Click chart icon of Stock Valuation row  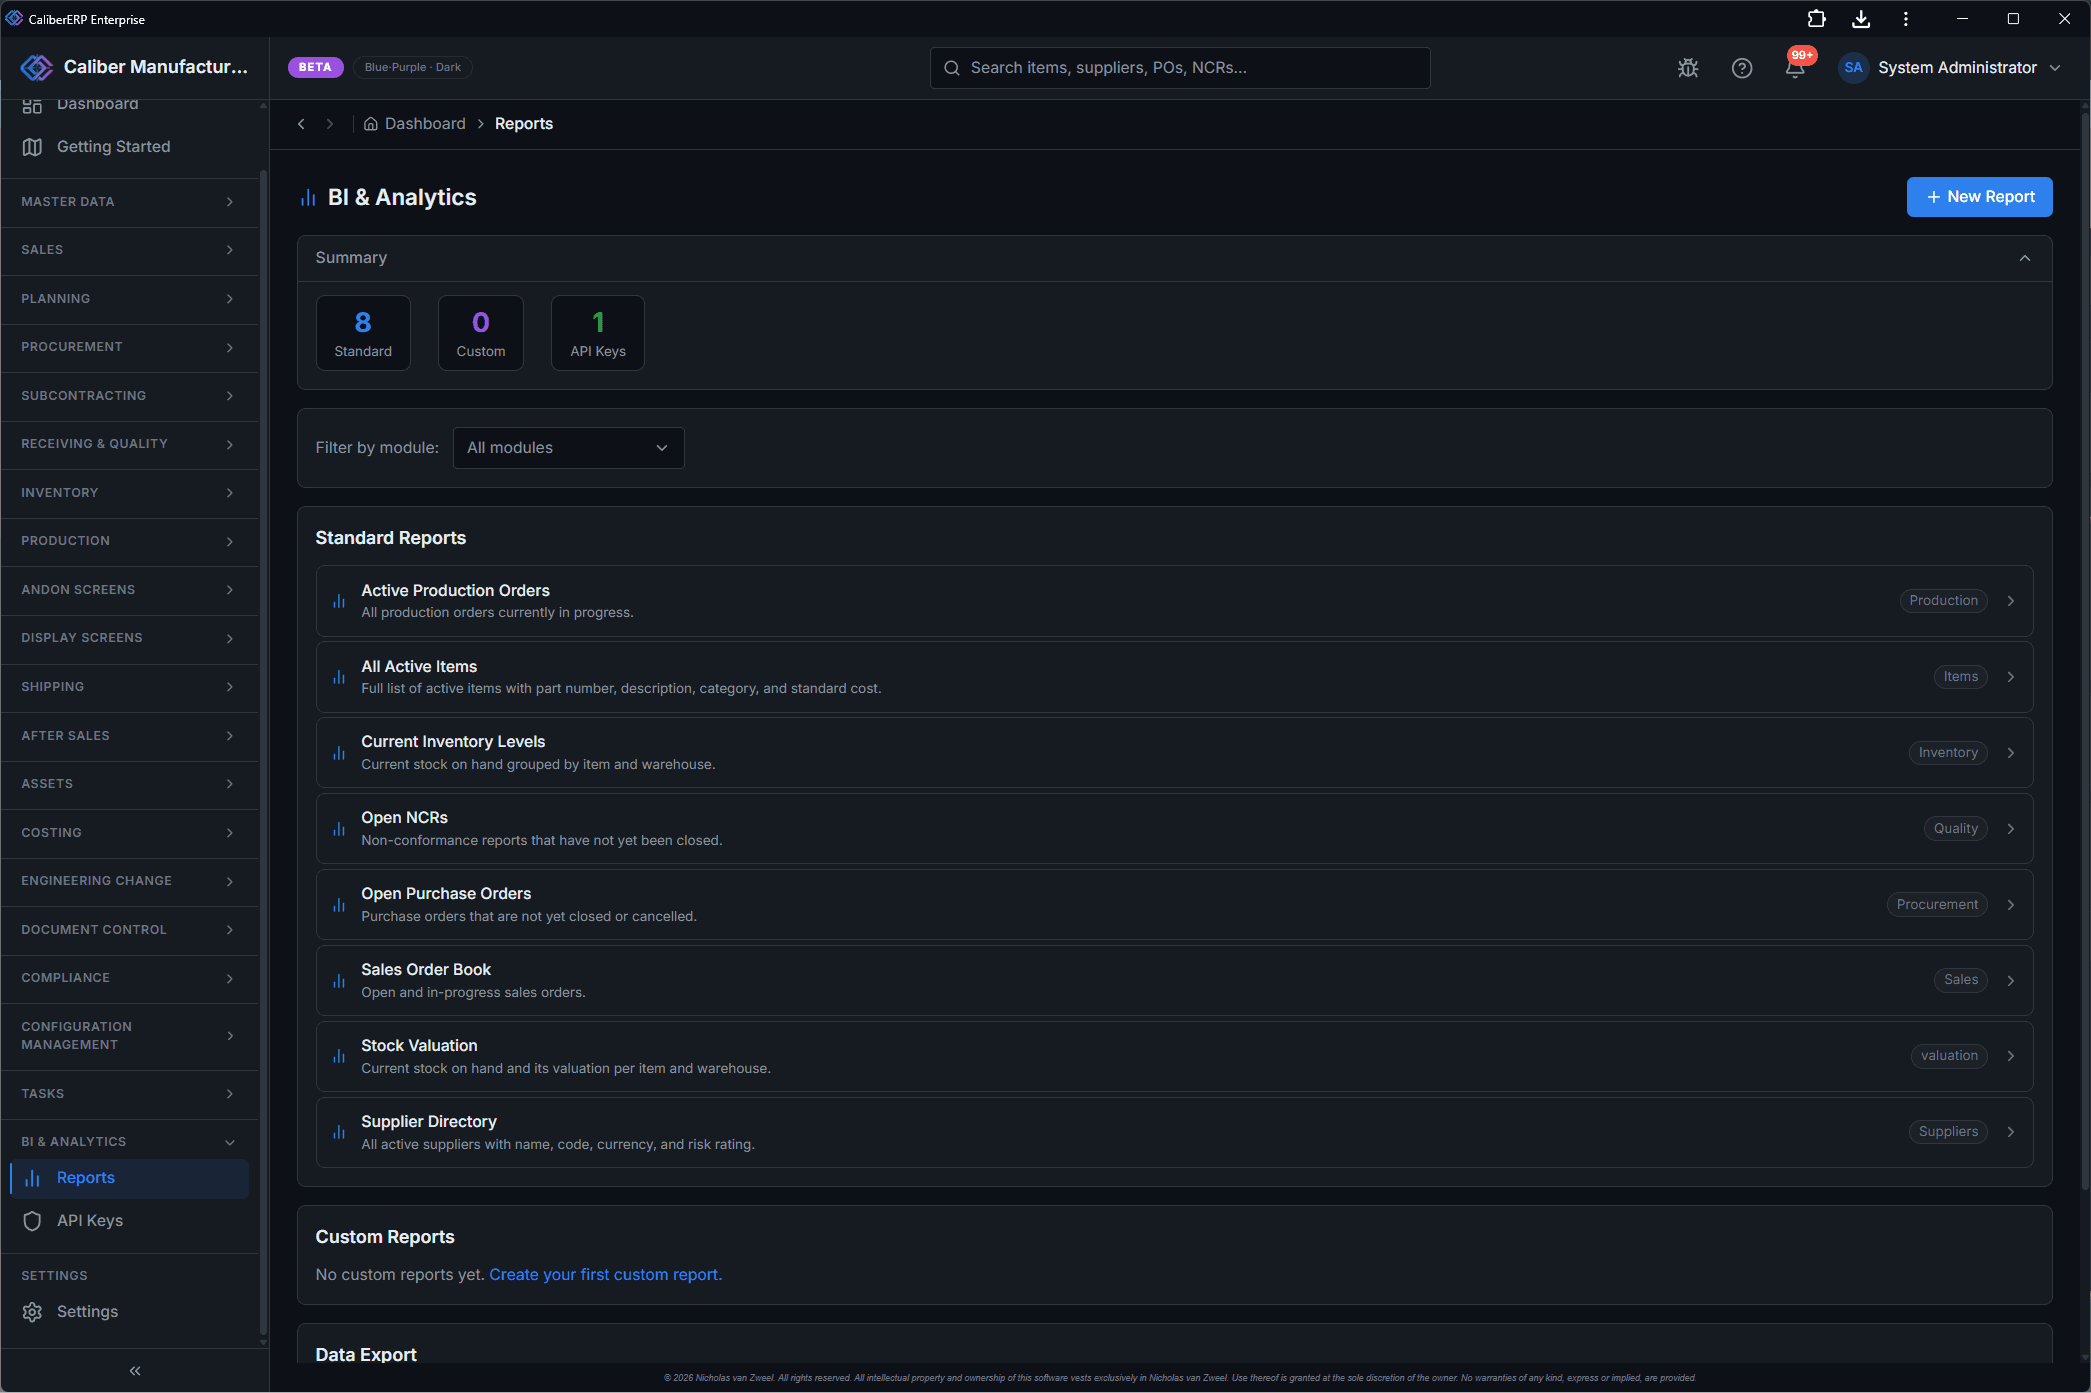(x=339, y=1056)
